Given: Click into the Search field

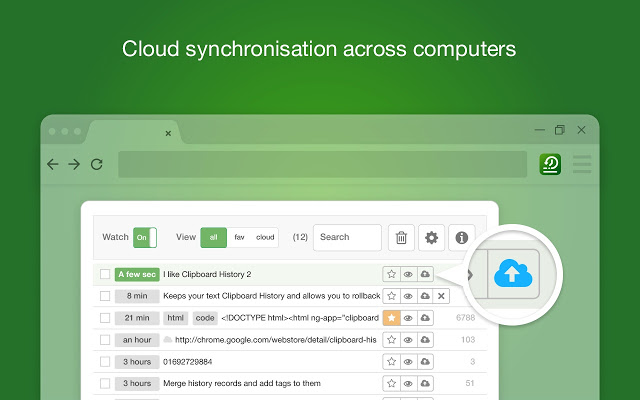Looking at the screenshot, I should [x=347, y=237].
